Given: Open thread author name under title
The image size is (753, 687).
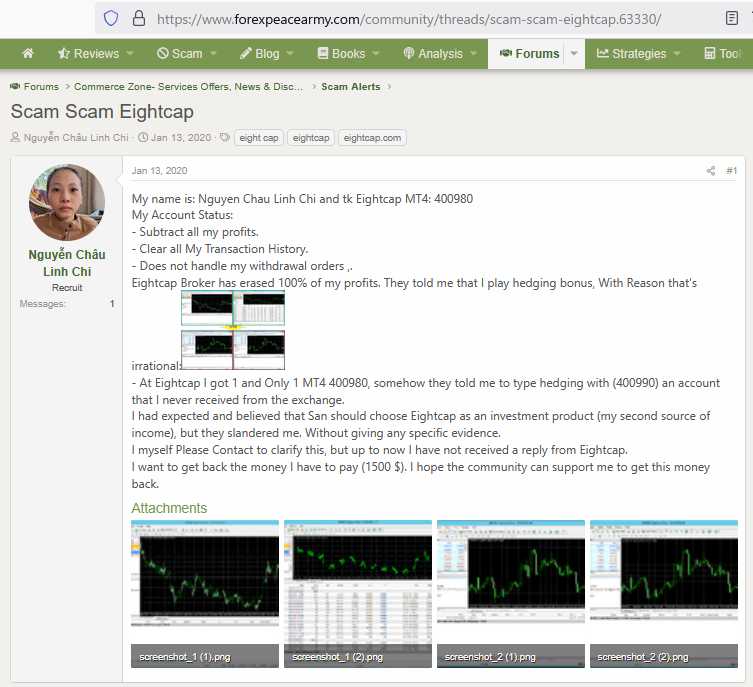Looking at the screenshot, I should tap(76, 137).
